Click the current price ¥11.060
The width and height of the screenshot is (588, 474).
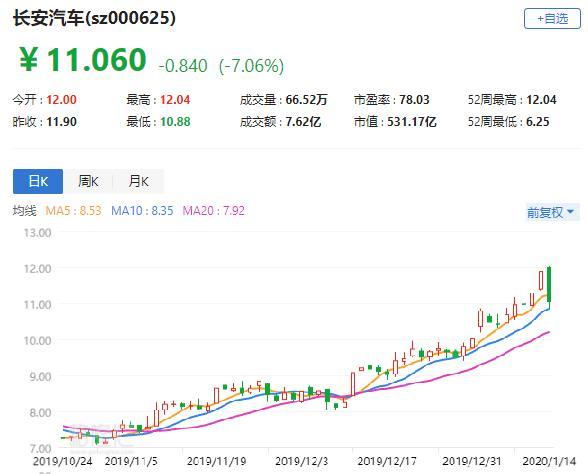[82, 59]
